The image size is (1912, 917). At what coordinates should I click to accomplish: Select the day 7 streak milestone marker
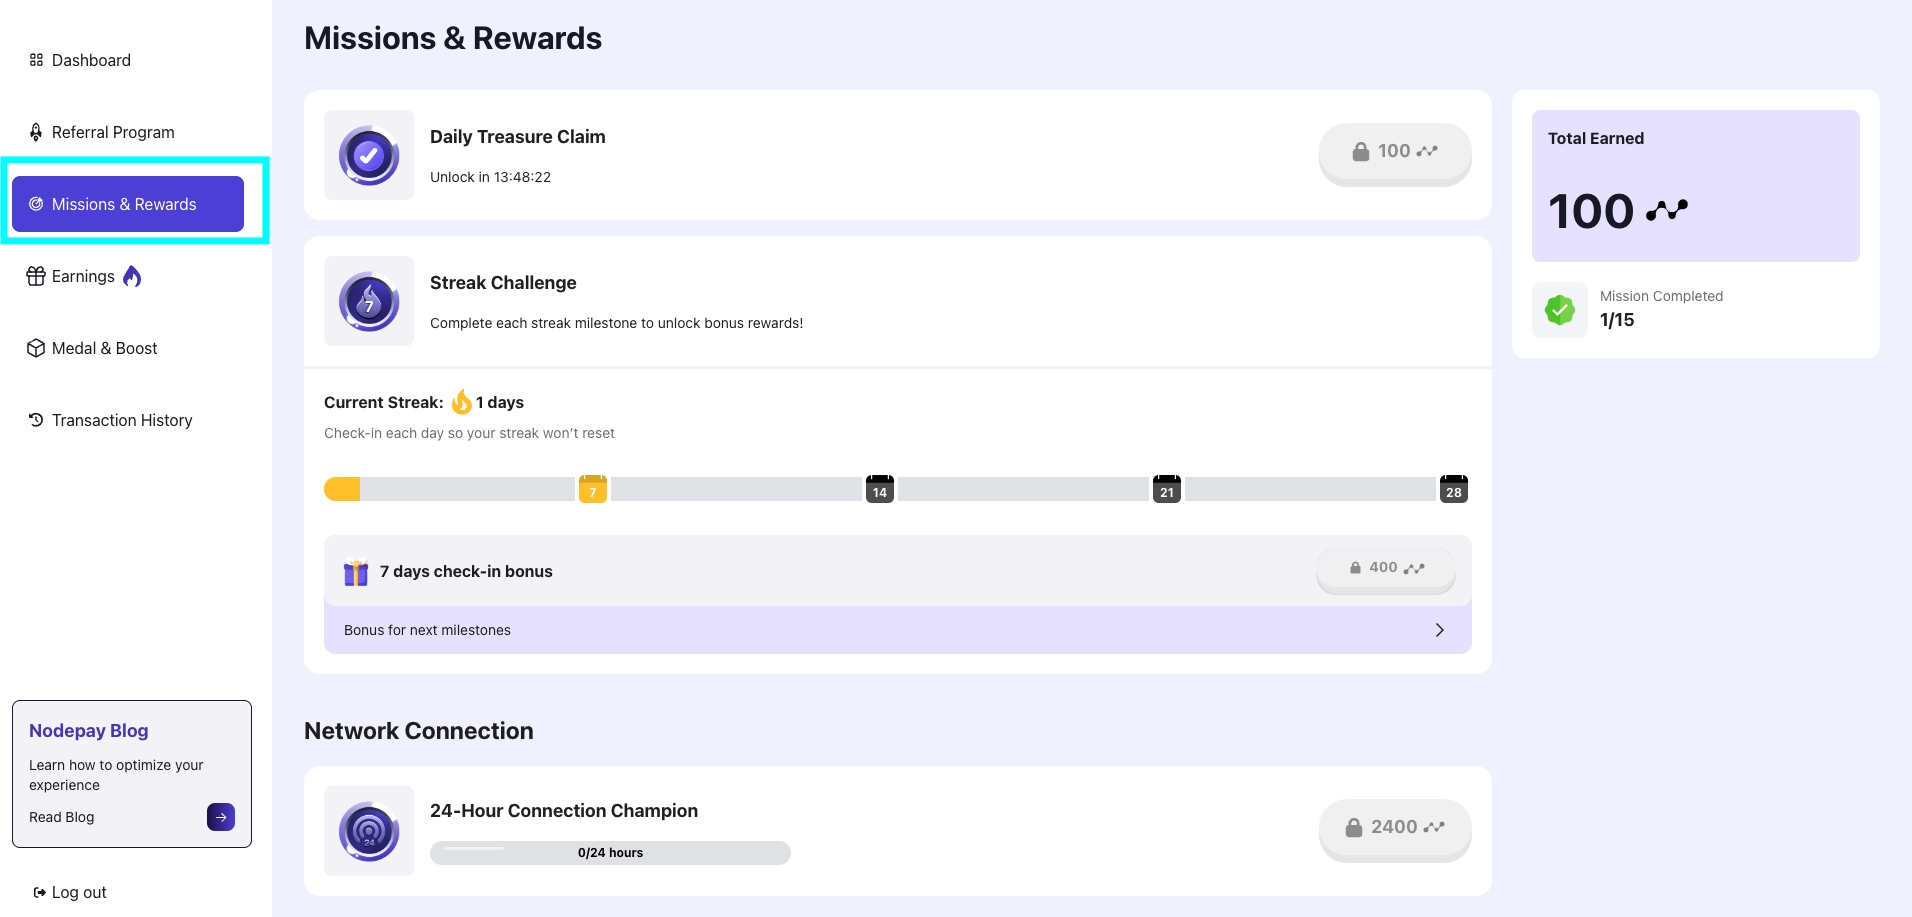592,489
